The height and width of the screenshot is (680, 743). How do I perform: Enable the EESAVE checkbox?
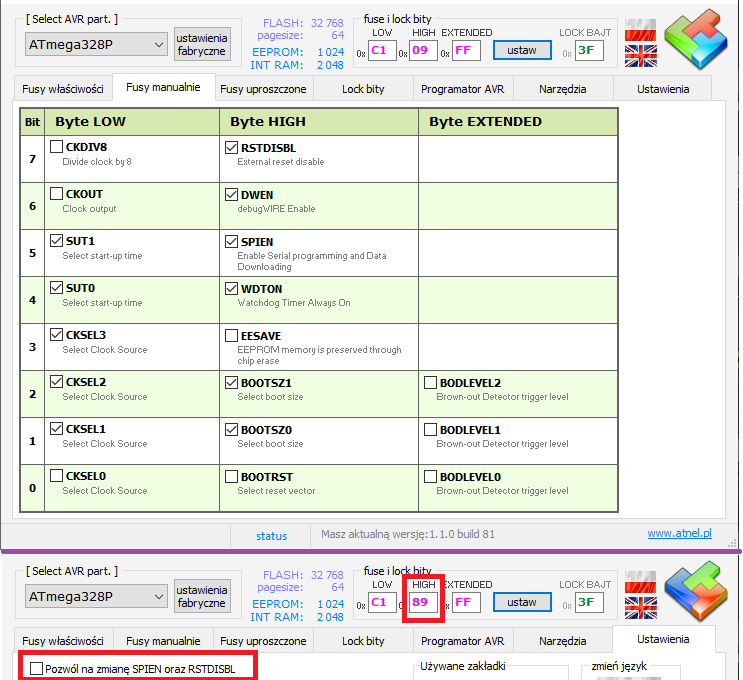[231, 335]
